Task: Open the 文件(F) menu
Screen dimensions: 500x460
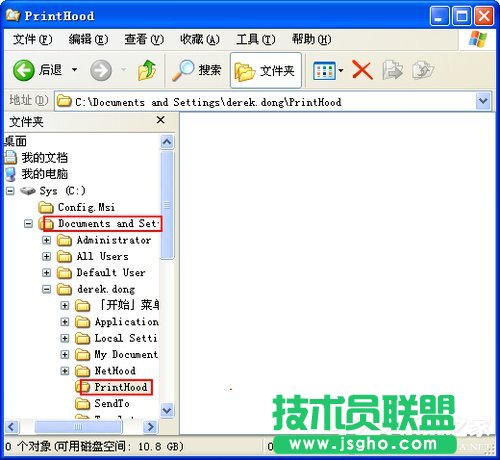Action: pos(32,39)
